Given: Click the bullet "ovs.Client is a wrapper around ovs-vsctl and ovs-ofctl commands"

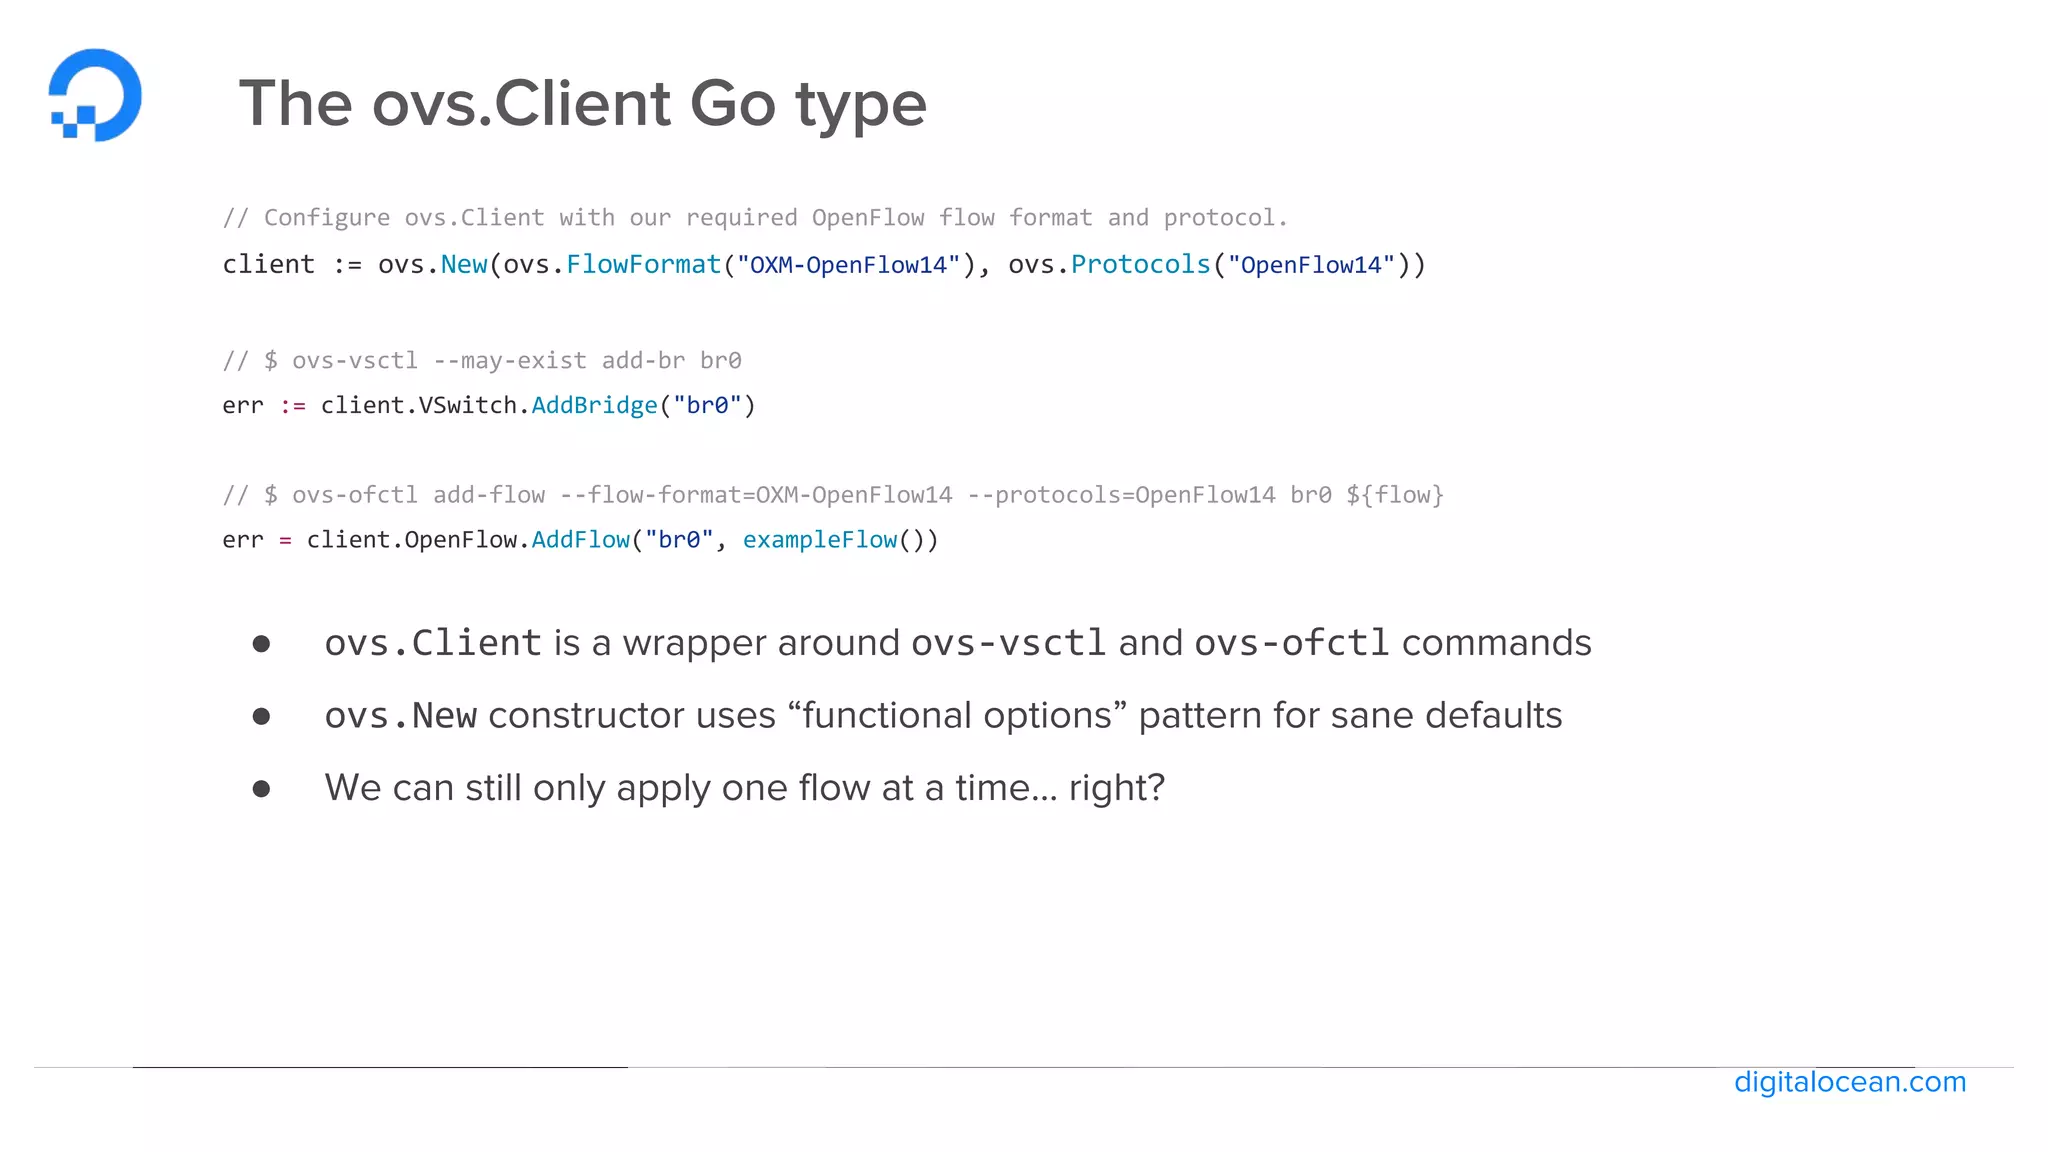Looking at the screenshot, I should coord(958,643).
